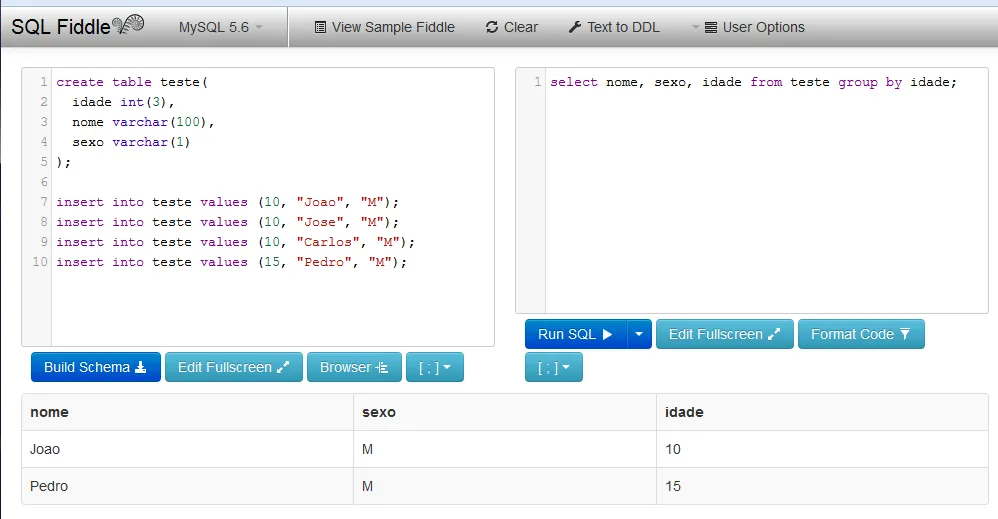Click Edit Fullscreen under schema panel
The height and width of the screenshot is (519, 998).
(x=233, y=367)
